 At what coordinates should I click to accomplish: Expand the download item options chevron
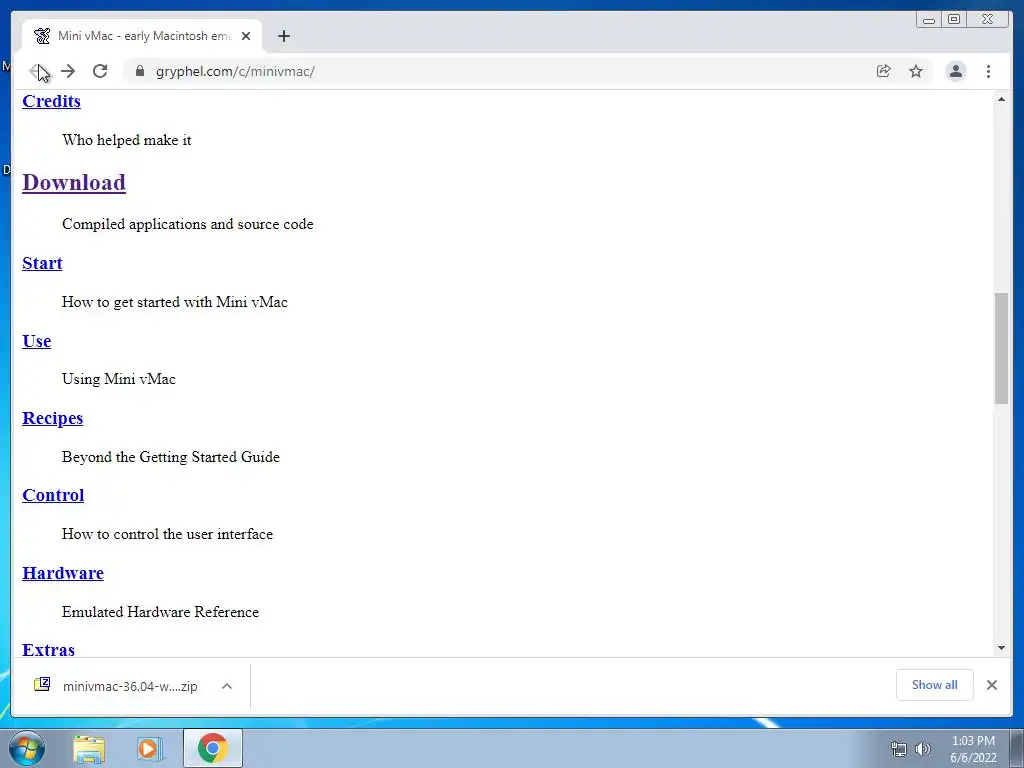[x=227, y=686]
